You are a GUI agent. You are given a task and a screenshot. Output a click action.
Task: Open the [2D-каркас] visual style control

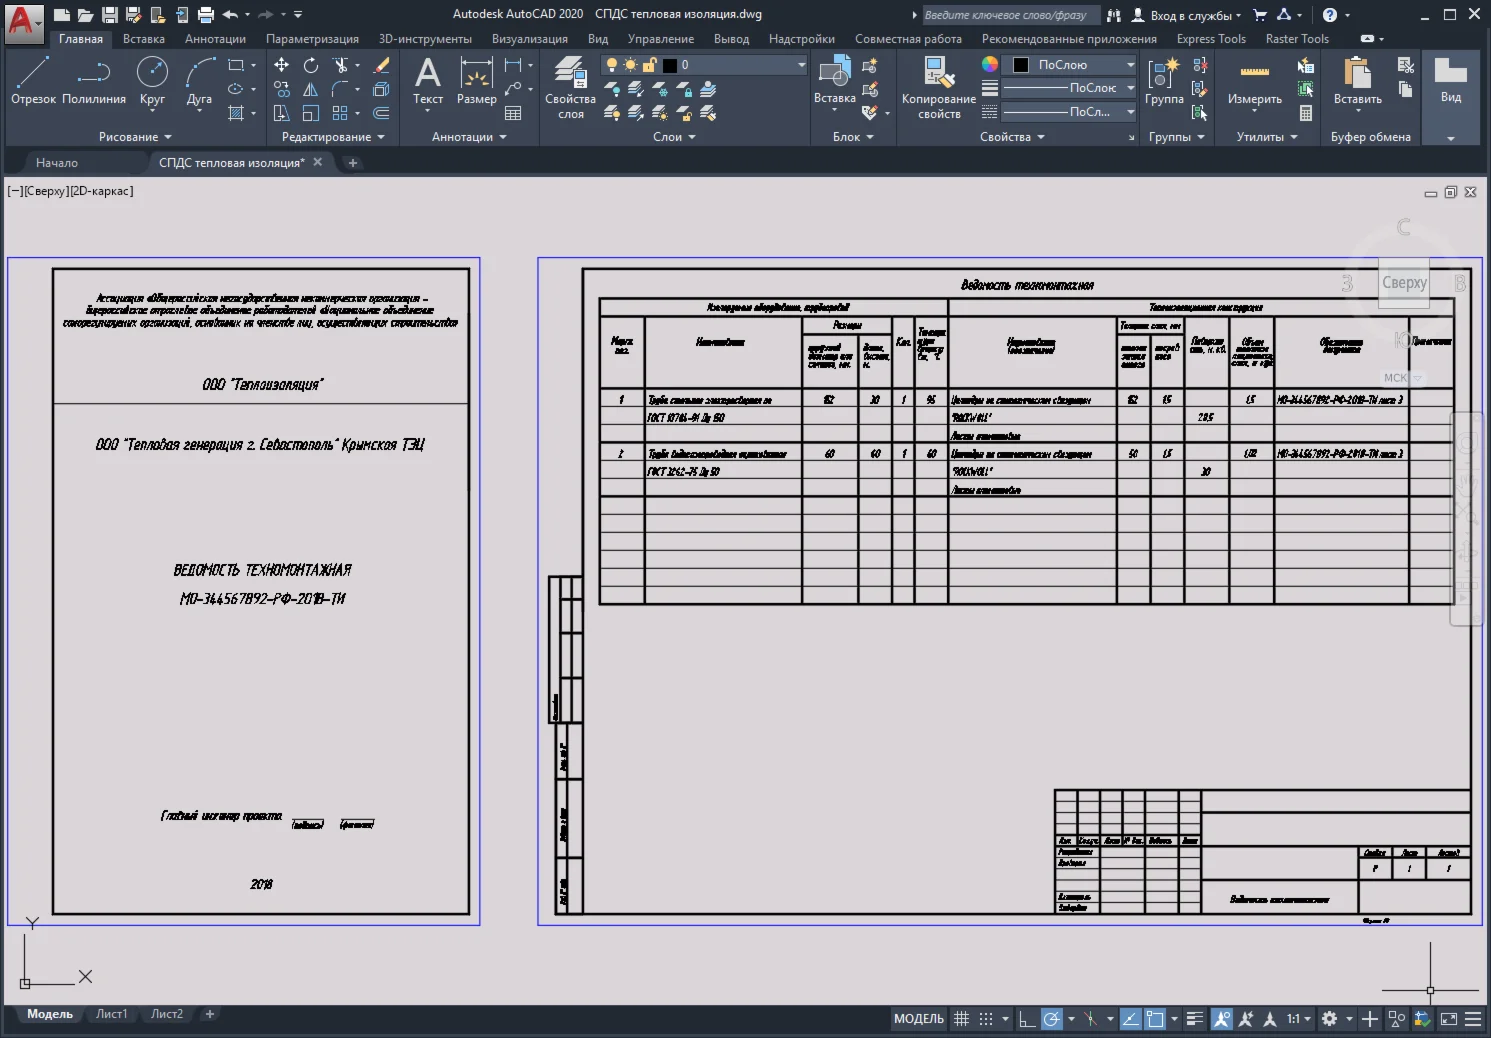(x=101, y=191)
